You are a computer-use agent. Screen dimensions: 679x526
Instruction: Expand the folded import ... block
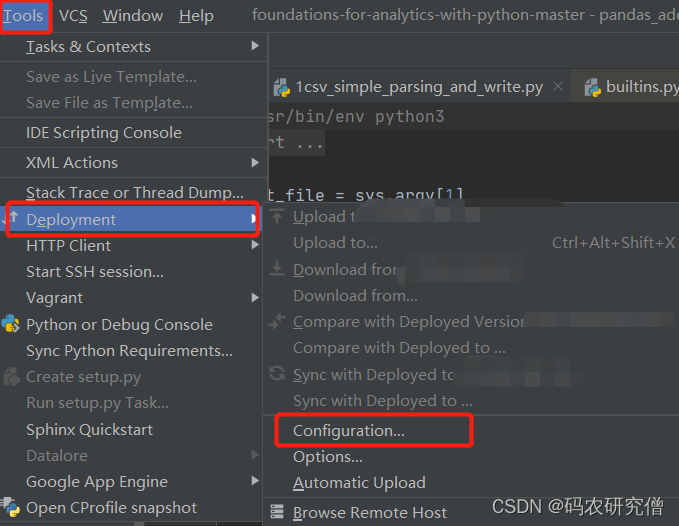click(x=297, y=142)
